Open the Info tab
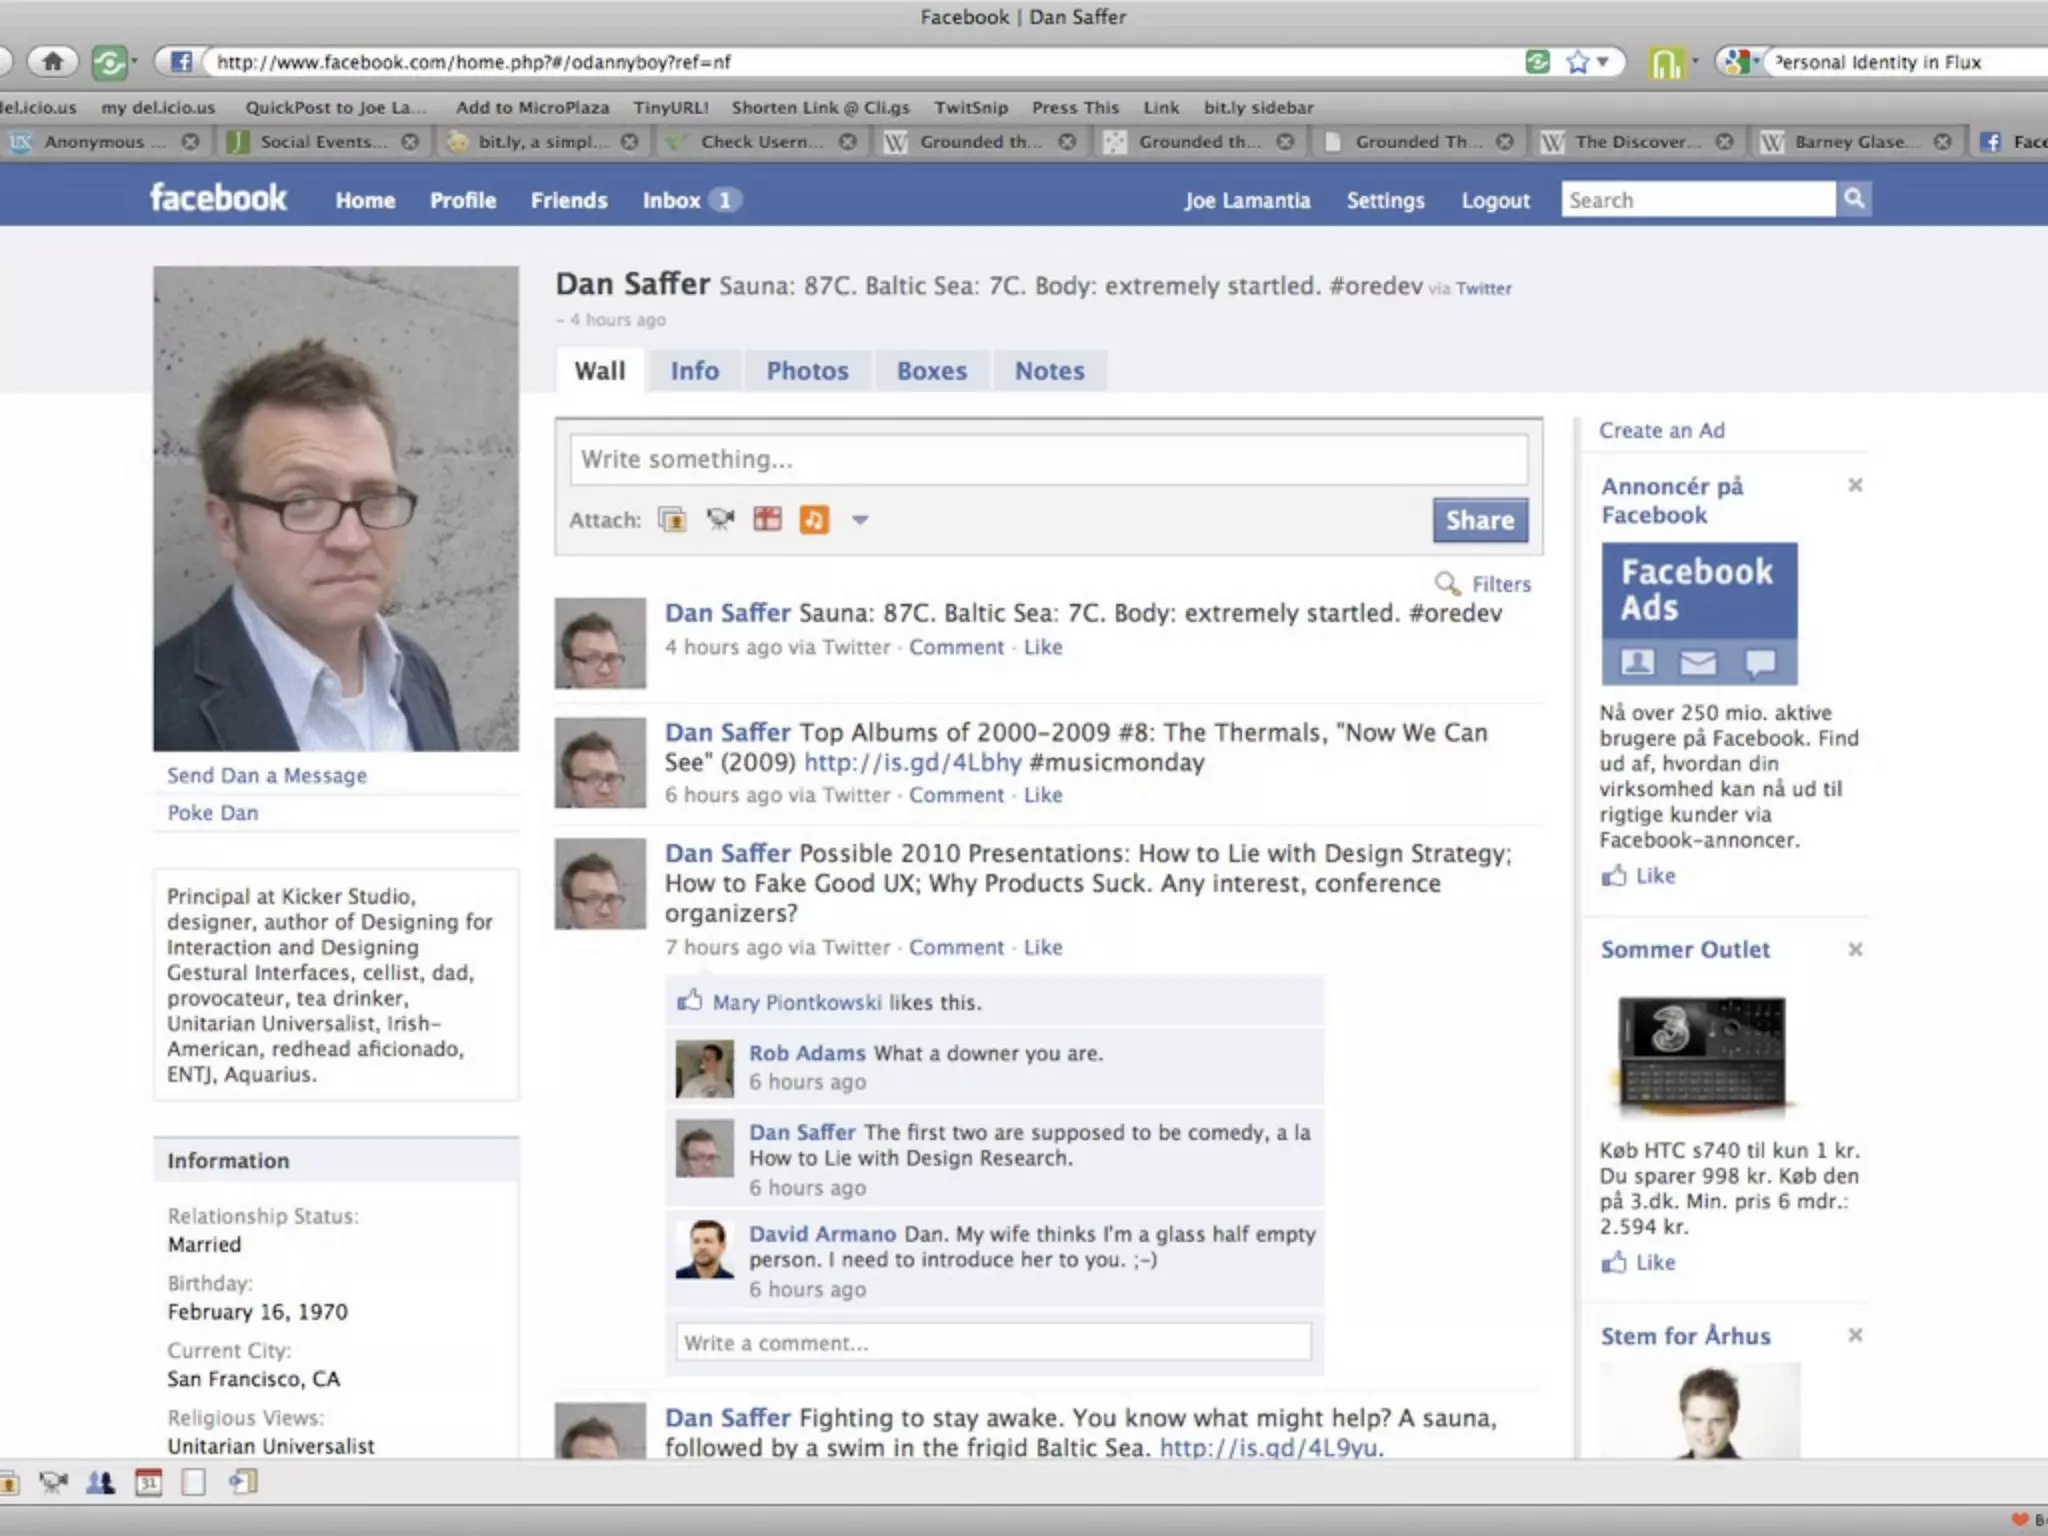Viewport: 2048px width, 1536px height. pyautogui.click(x=694, y=371)
